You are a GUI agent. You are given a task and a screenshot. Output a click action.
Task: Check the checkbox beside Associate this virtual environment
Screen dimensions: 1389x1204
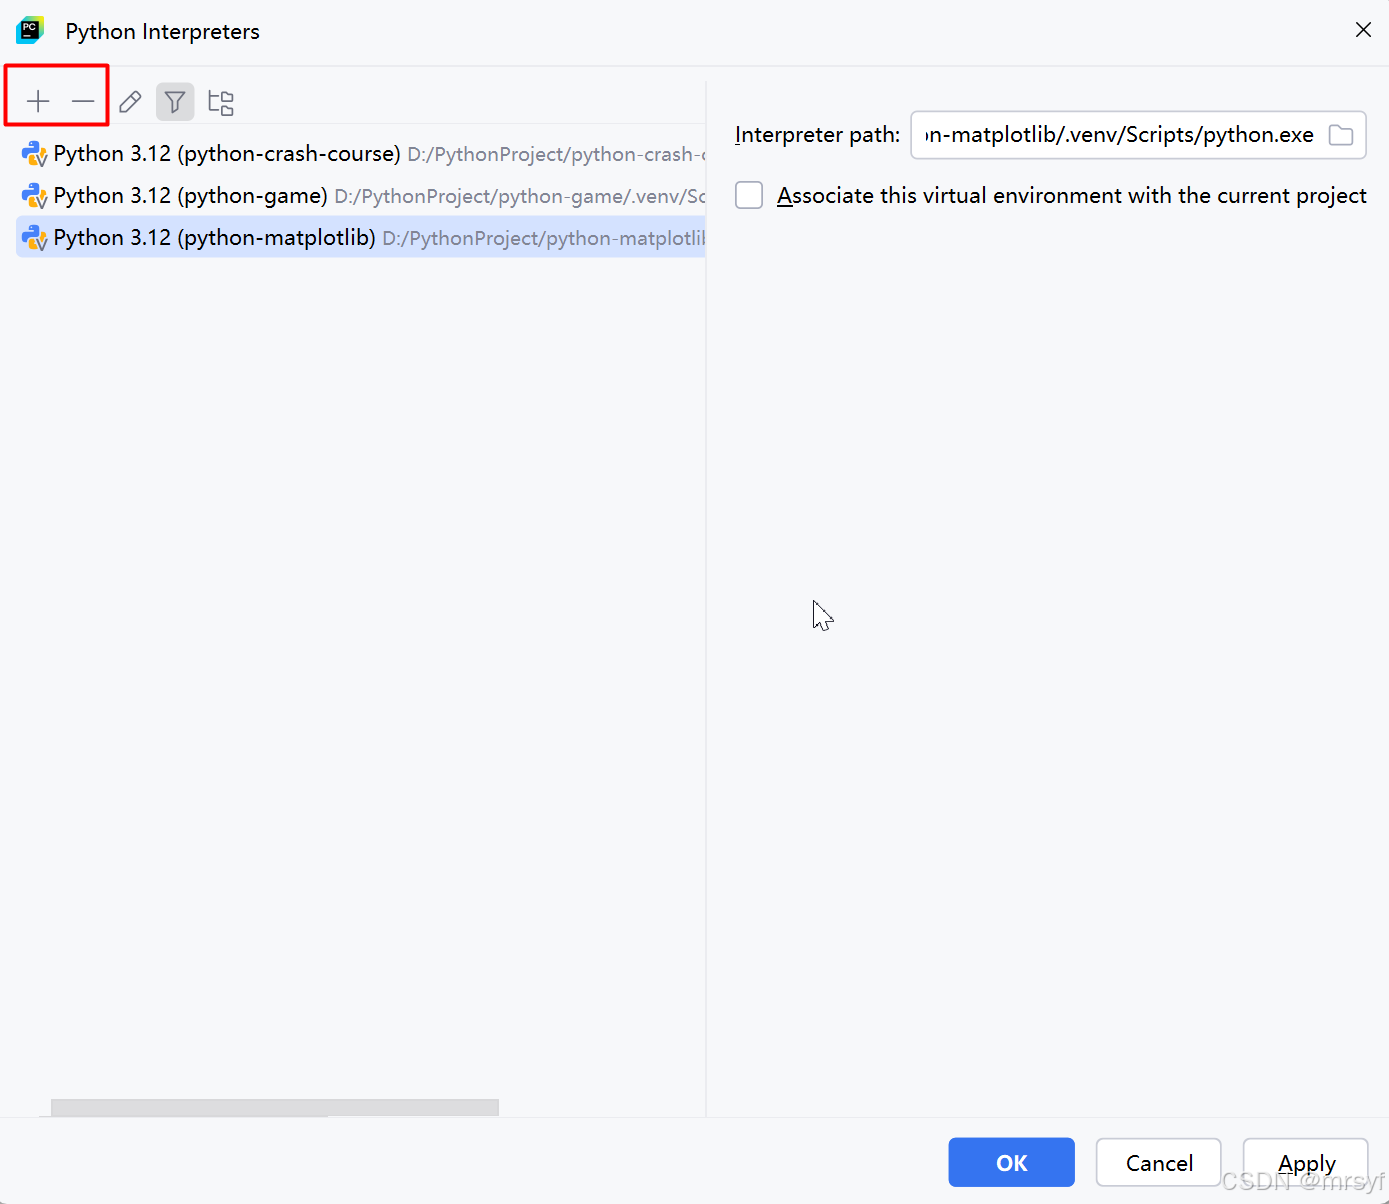[x=748, y=195]
